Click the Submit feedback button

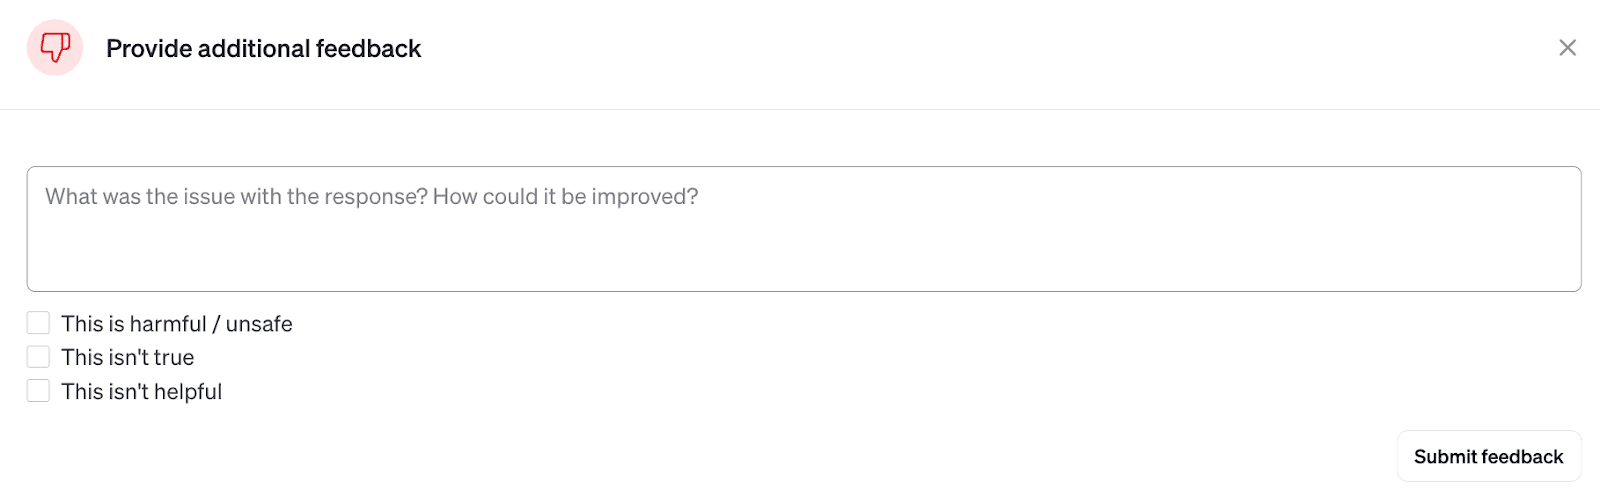(x=1488, y=457)
